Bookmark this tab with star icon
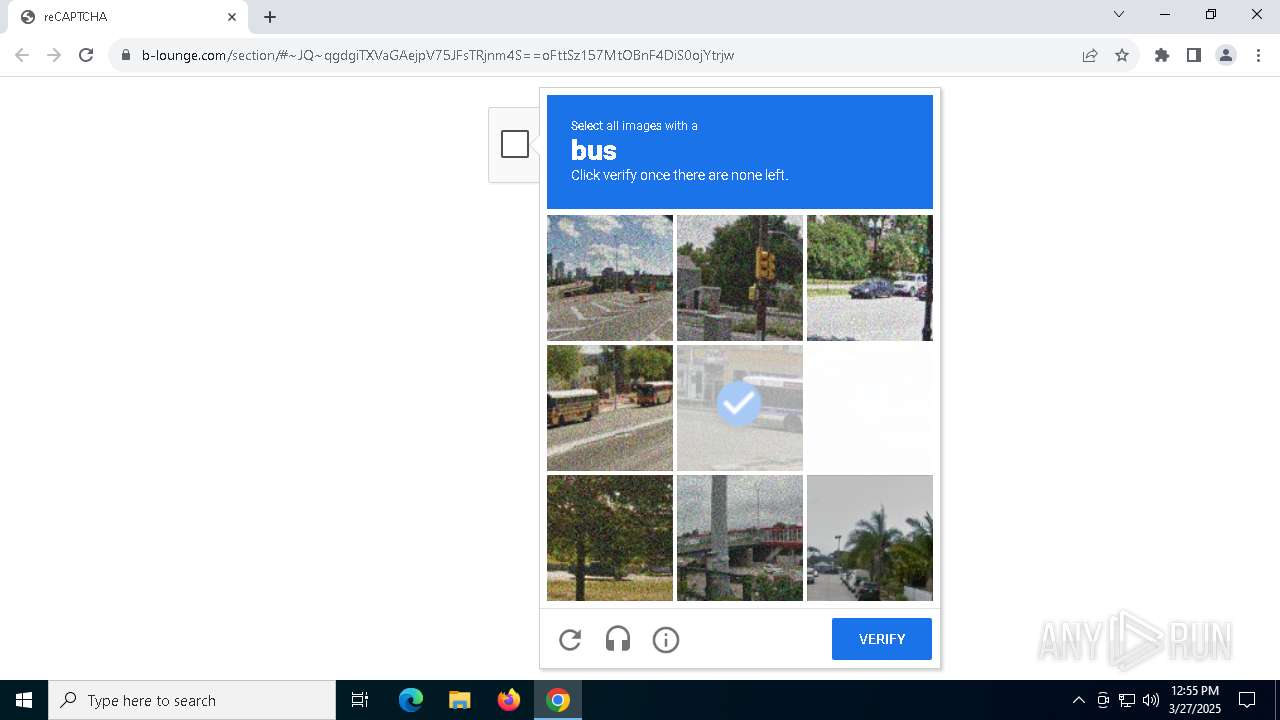This screenshot has width=1280, height=720. [x=1122, y=55]
